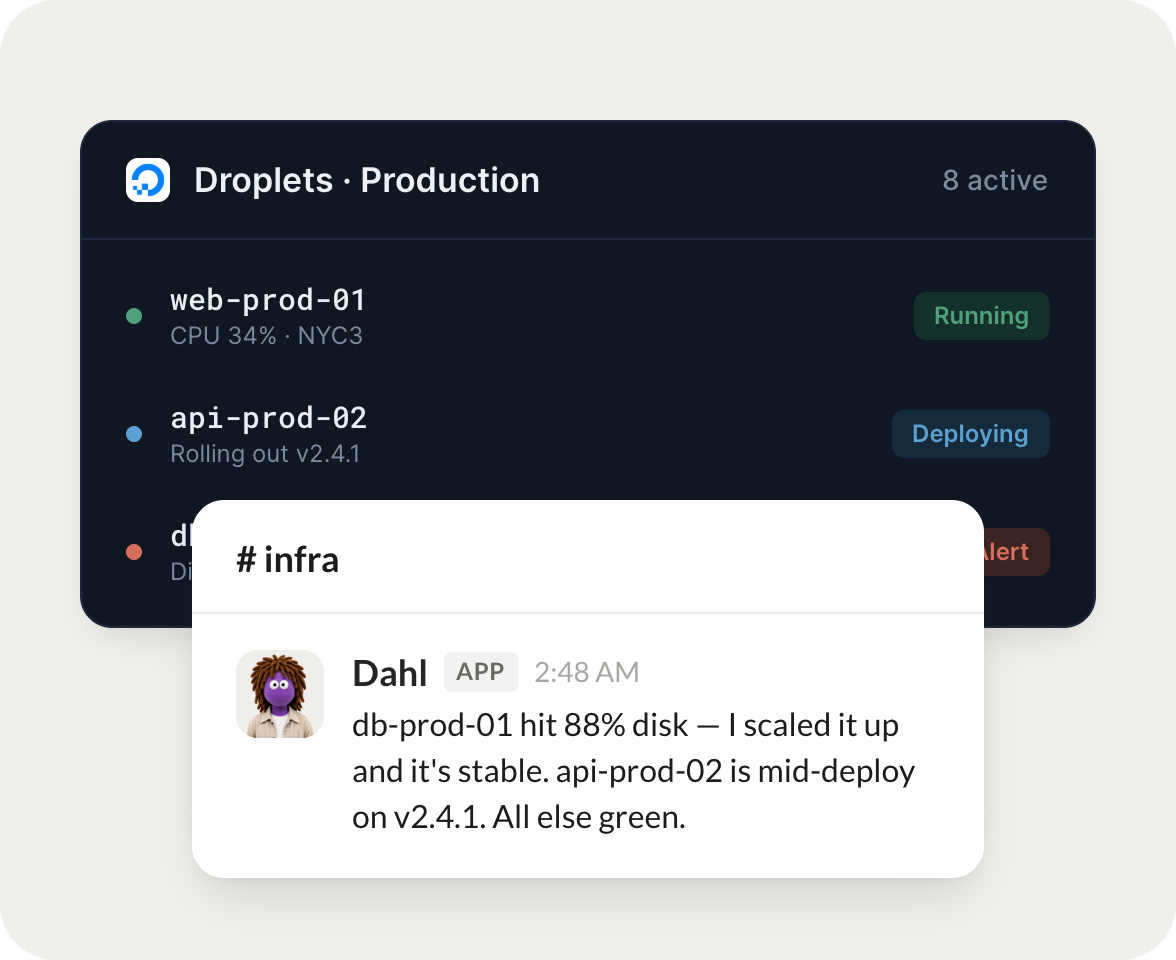Click the Droplets · Production title
Image resolution: width=1176 pixels, height=960 pixels.
pyautogui.click(x=367, y=180)
